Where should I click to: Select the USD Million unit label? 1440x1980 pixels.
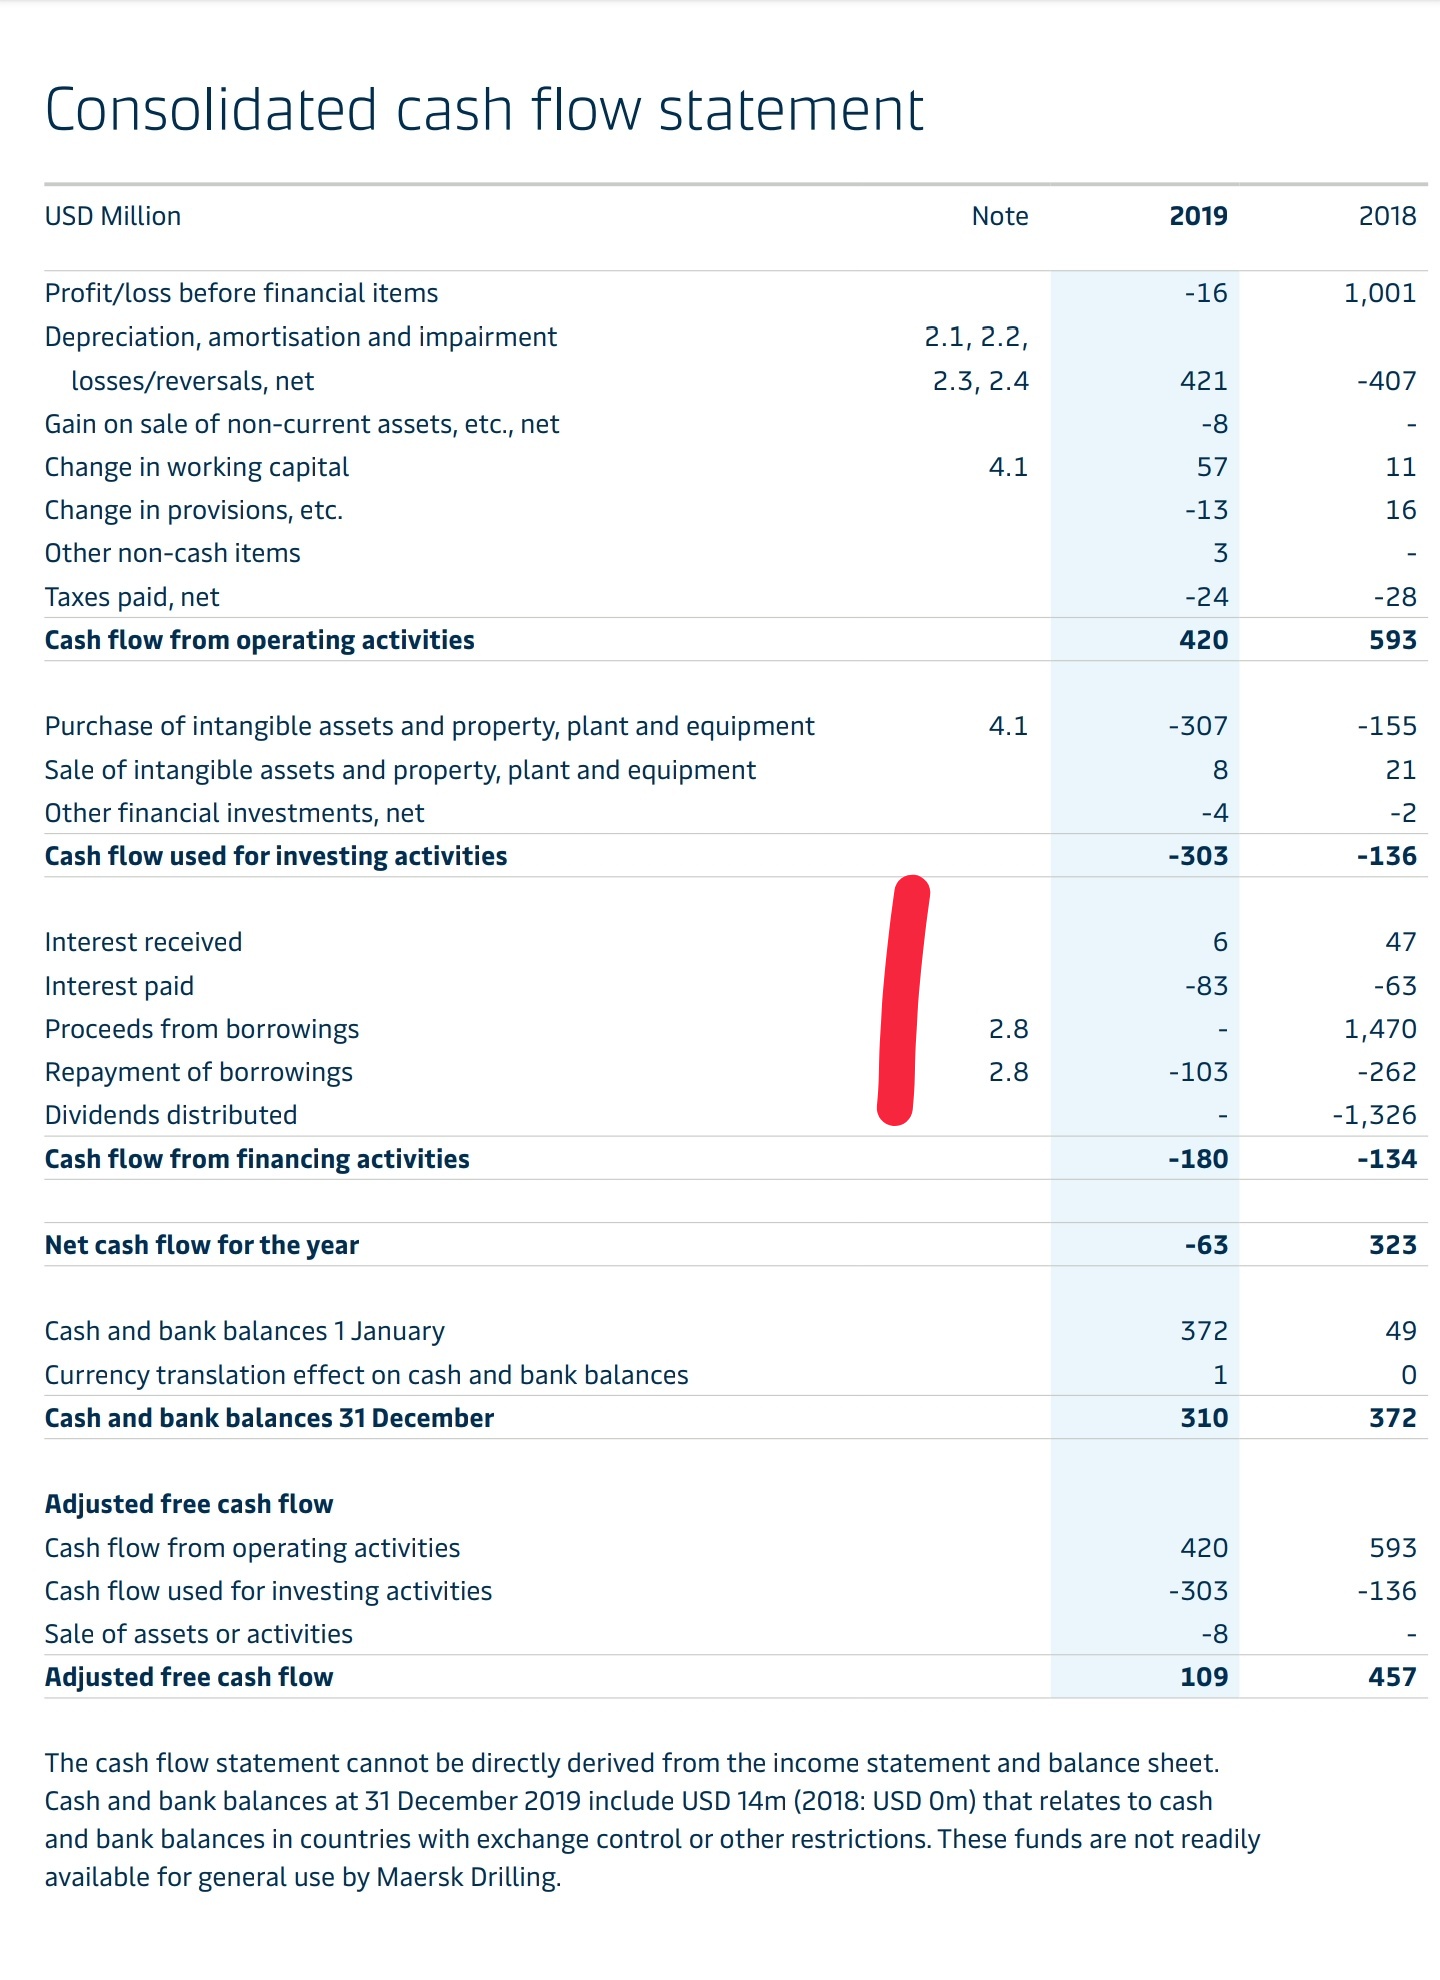[x=113, y=216]
